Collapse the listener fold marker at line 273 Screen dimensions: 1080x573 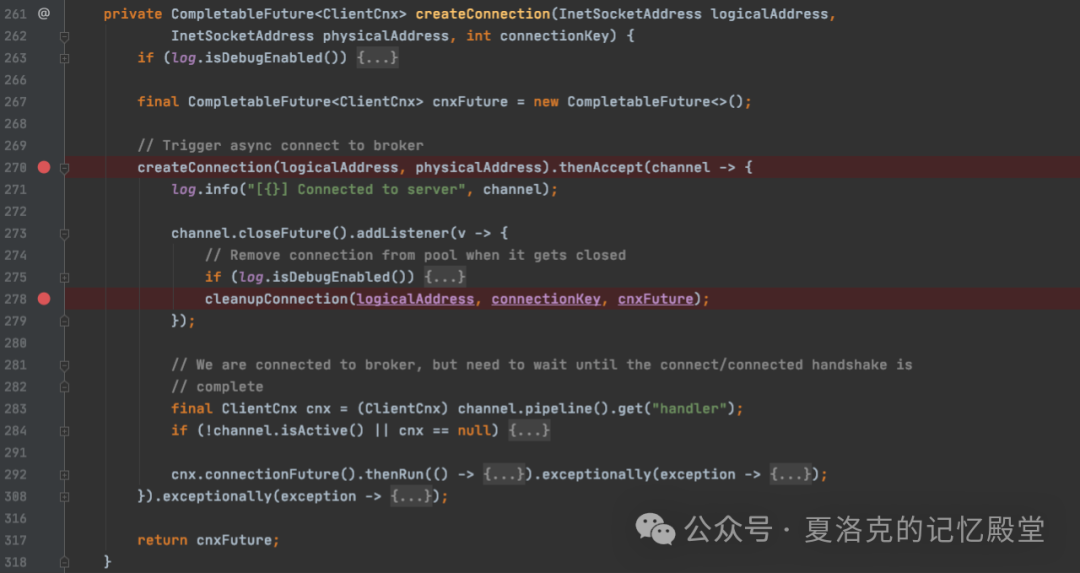click(64, 233)
